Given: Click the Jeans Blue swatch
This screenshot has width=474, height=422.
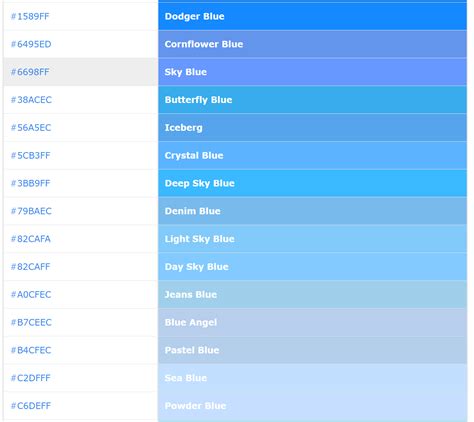Looking at the screenshot, I should [x=312, y=294].
